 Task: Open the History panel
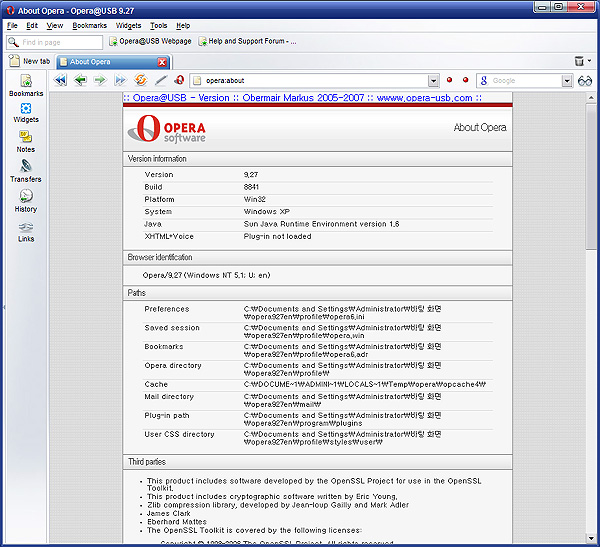click(26, 201)
